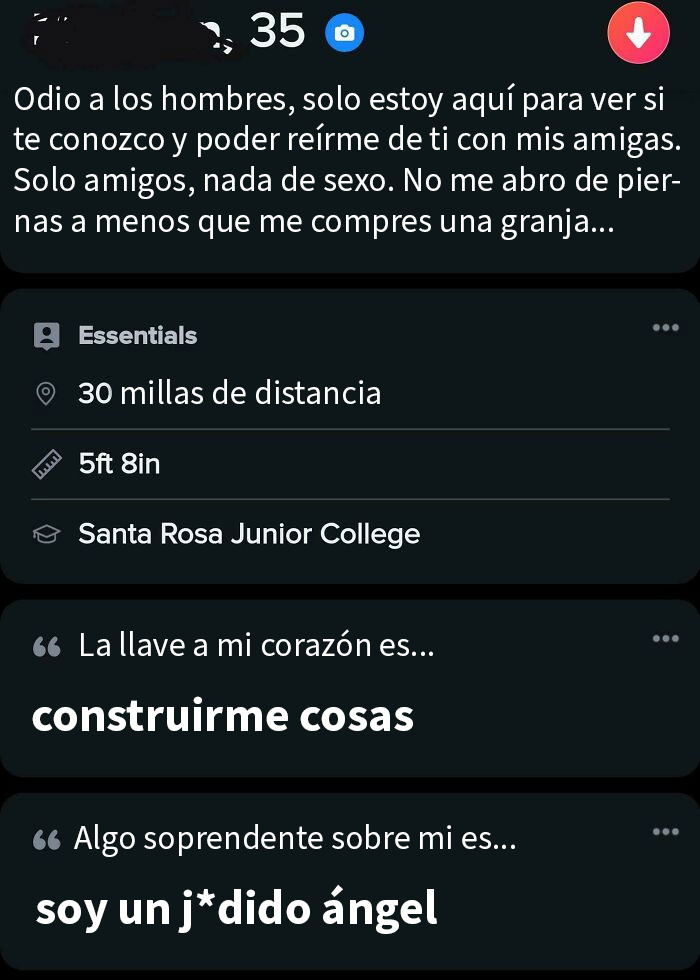Click the Essentials section header

point(138,335)
